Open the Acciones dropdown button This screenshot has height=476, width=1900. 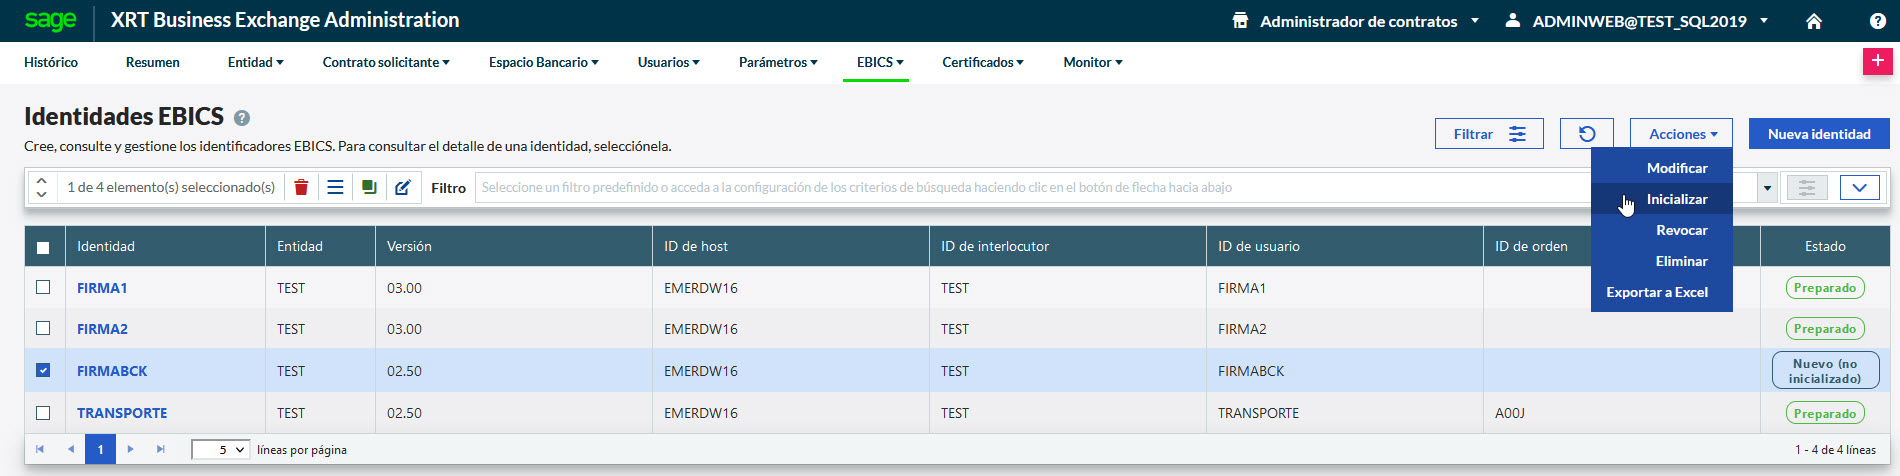[x=1682, y=134]
